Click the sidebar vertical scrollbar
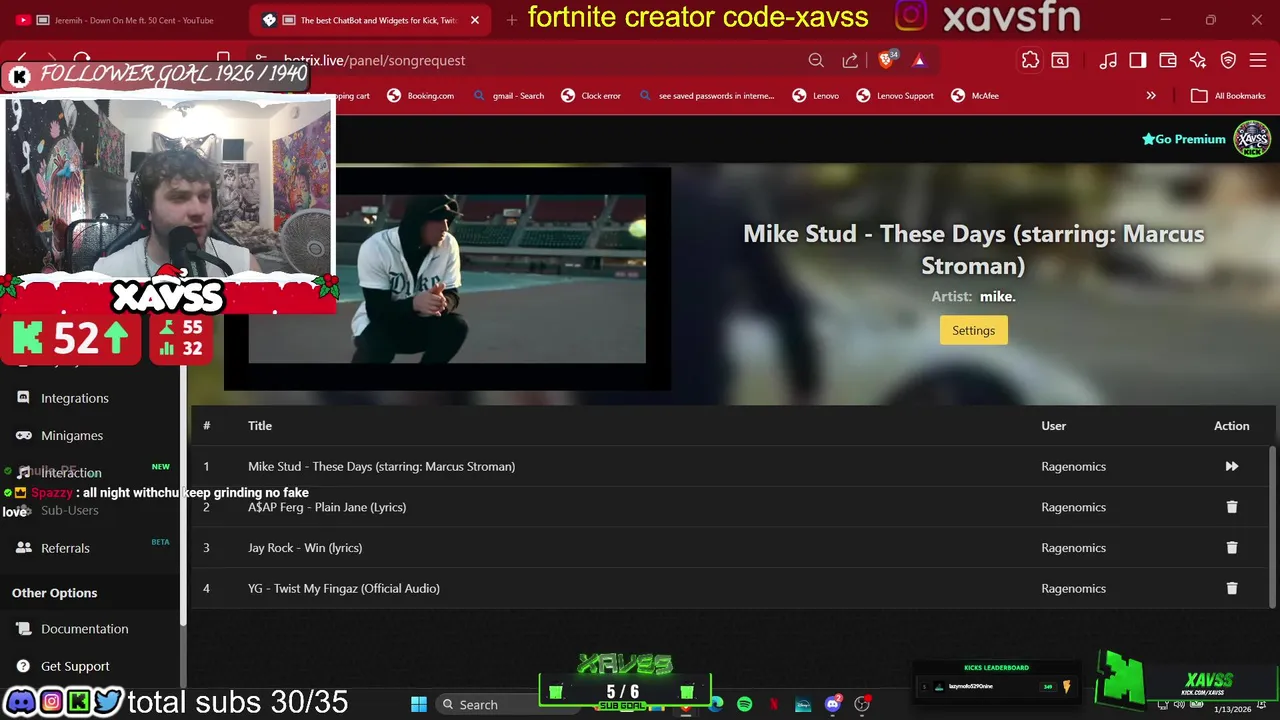This screenshot has height=720, width=1280. coord(184,495)
